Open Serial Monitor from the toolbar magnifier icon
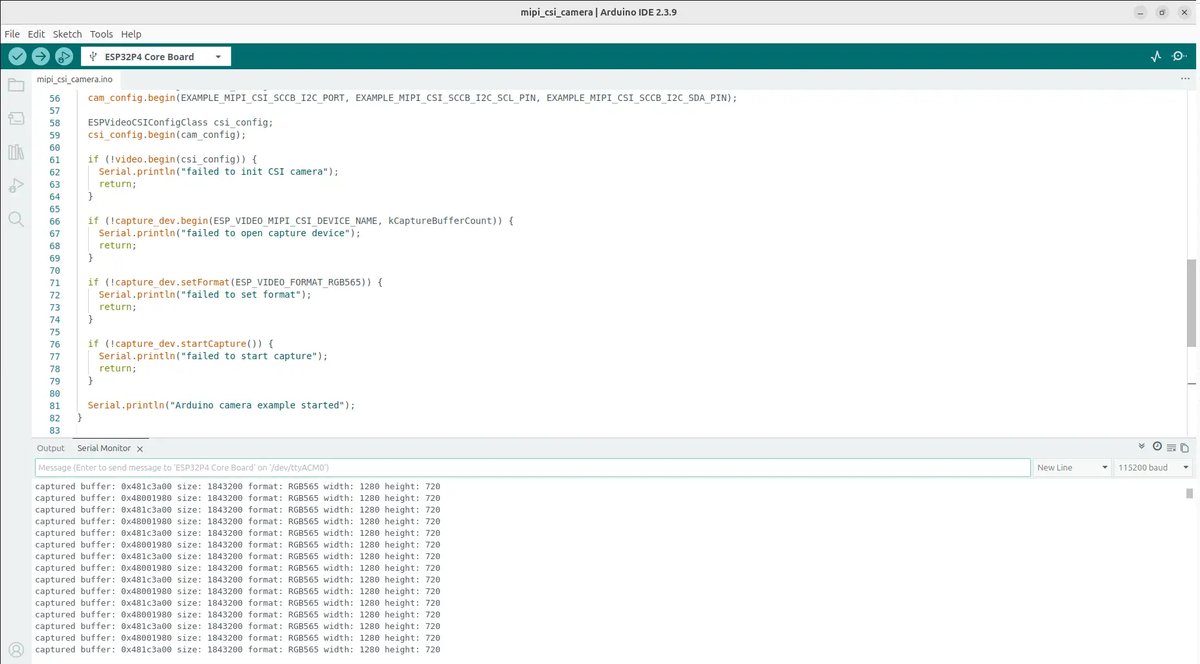The height and width of the screenshot is (664, 1200). 1180,57
